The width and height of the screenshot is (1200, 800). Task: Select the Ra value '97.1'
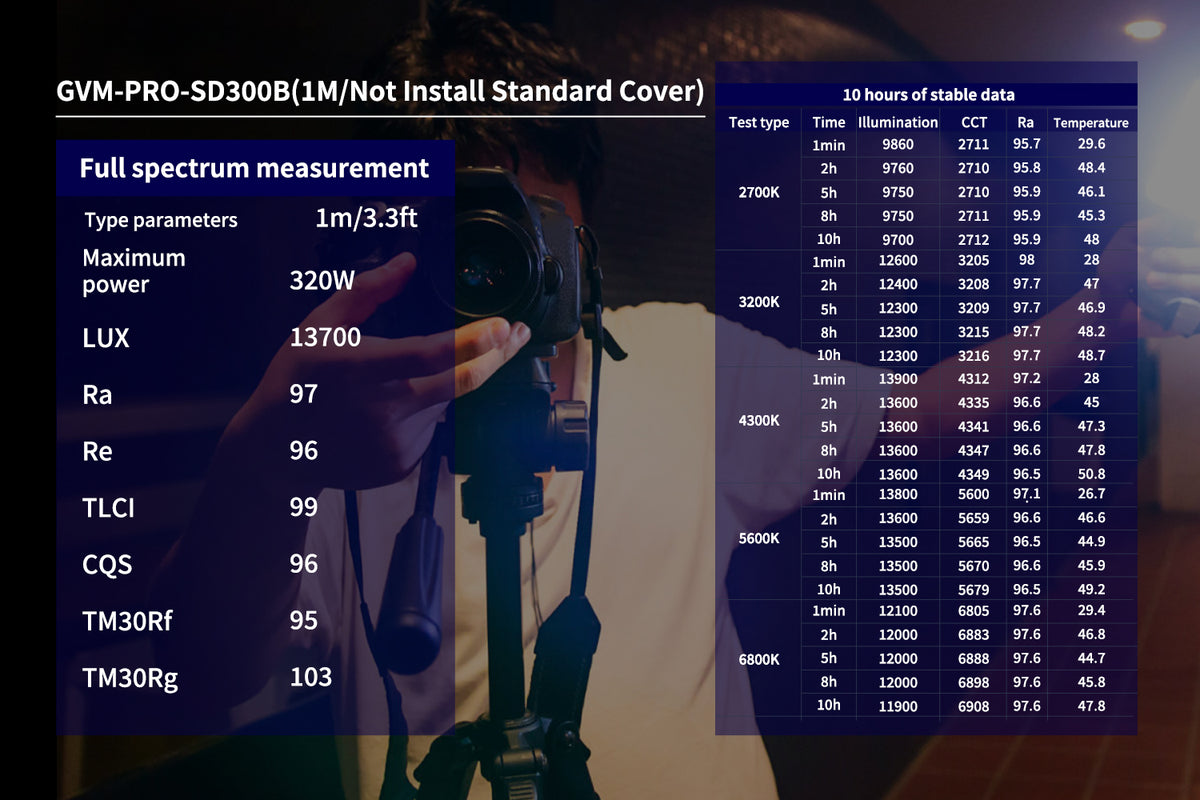1026,495
